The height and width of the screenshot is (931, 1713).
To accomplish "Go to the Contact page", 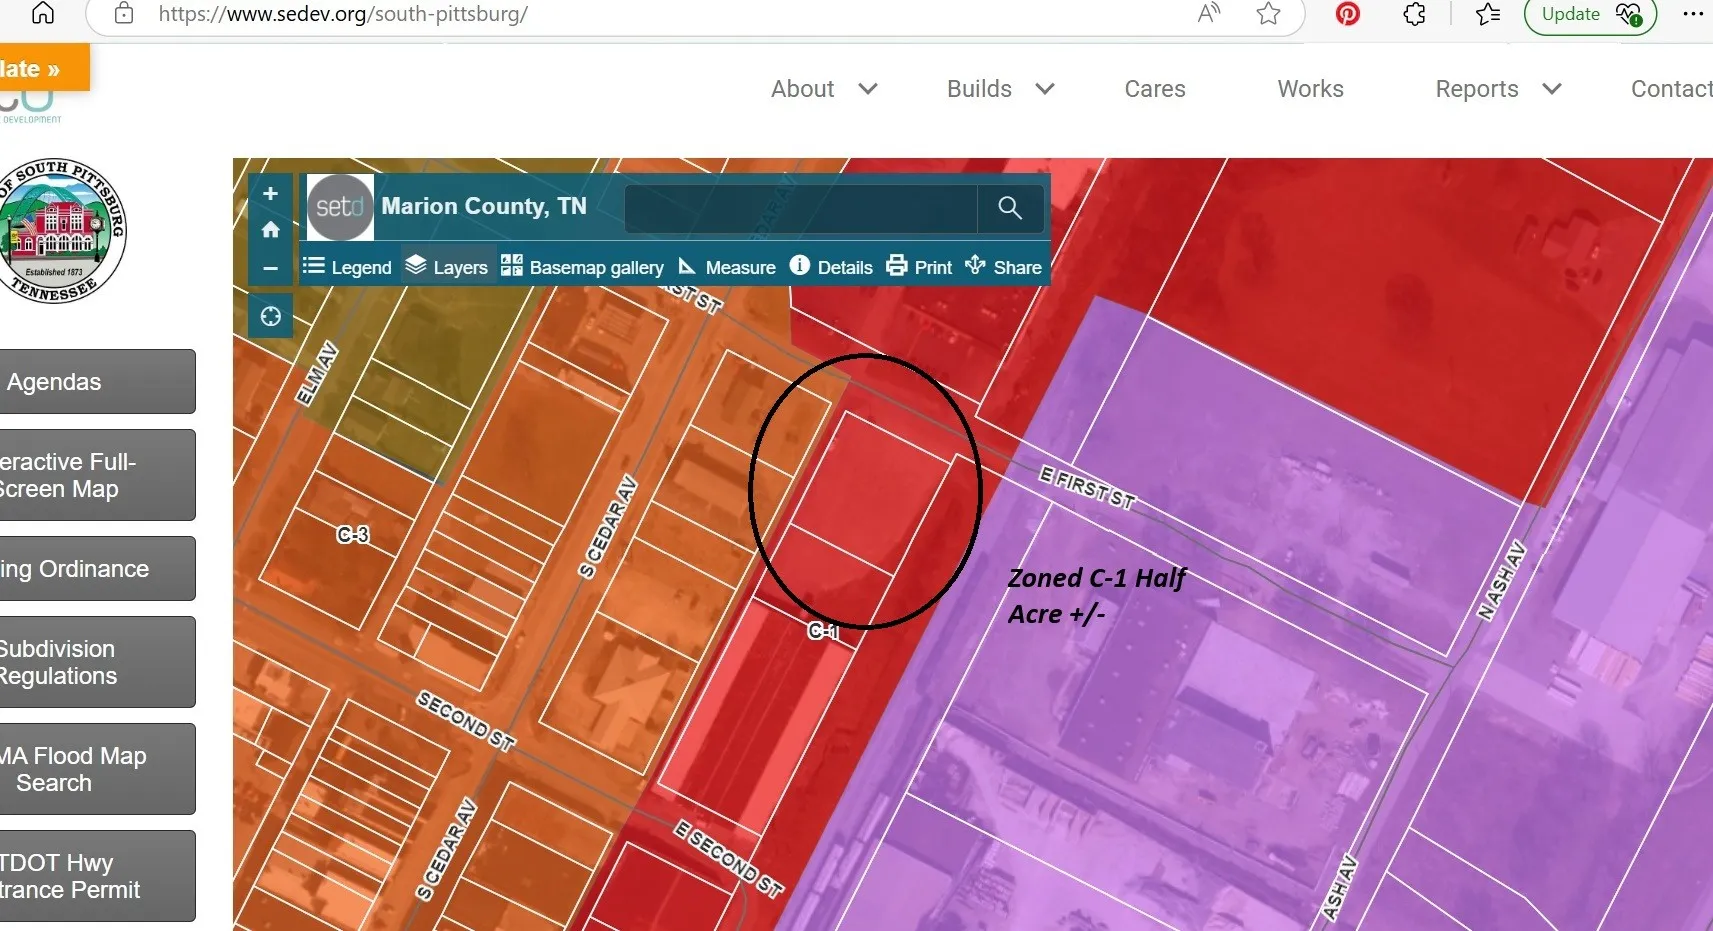I will pyautogui.click(x=1671, y=89).
